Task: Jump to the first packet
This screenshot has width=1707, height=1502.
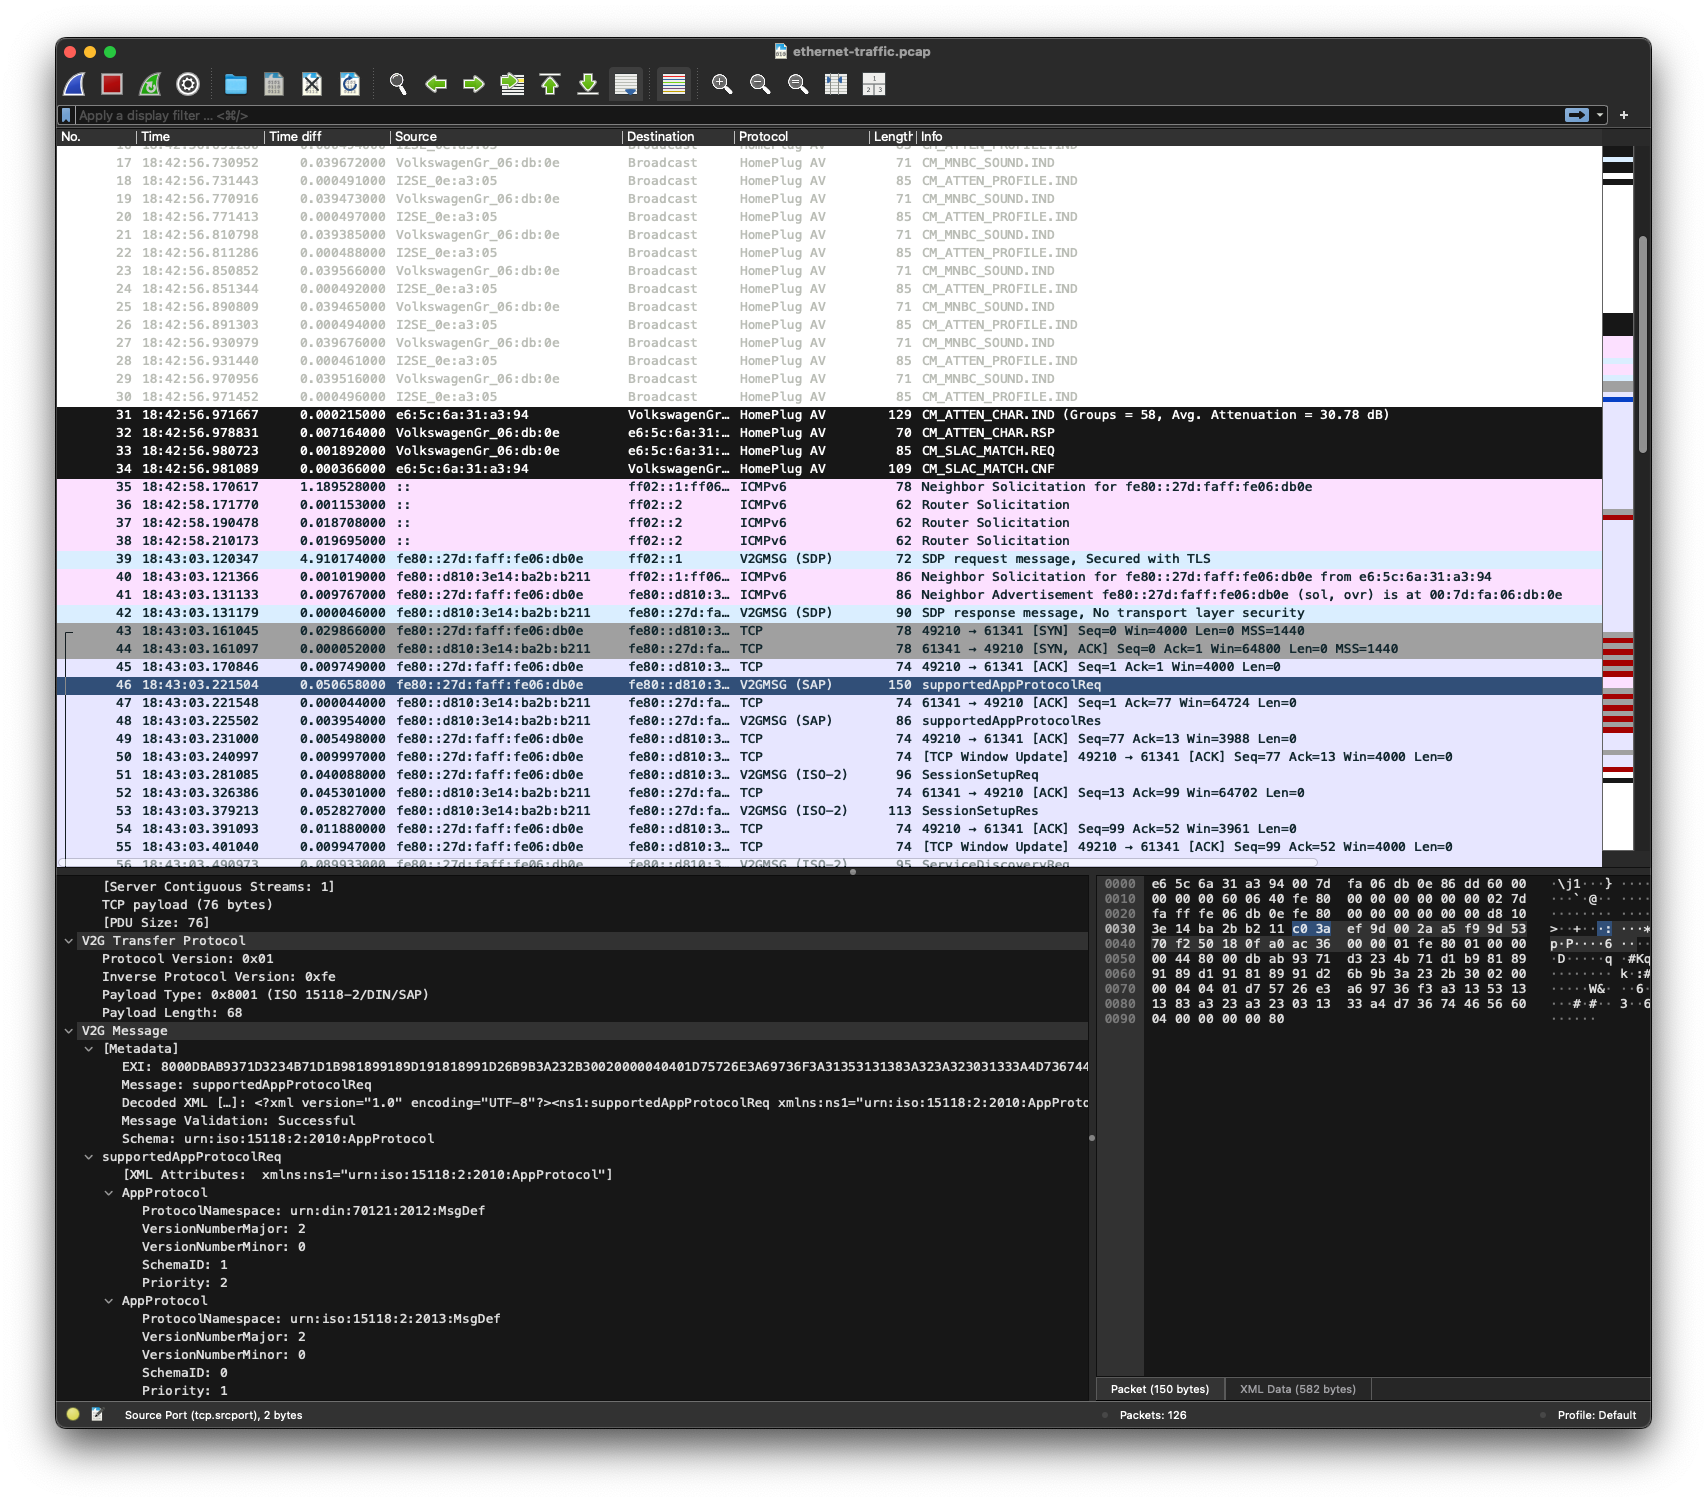Action: click(550, 85)
